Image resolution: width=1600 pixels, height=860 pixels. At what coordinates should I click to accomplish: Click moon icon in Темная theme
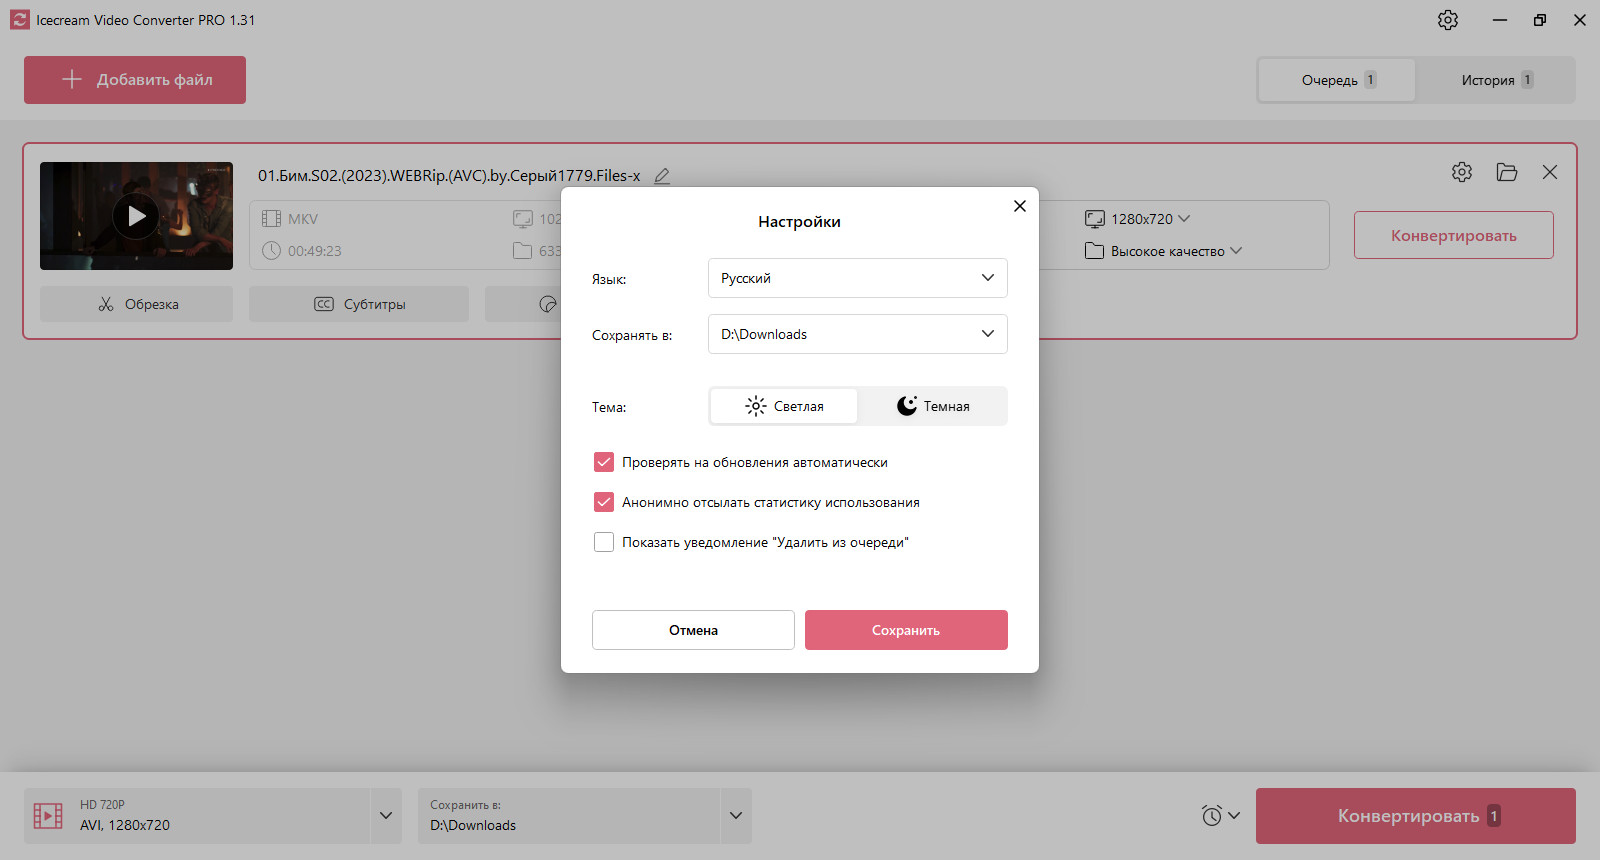(907, 406)
